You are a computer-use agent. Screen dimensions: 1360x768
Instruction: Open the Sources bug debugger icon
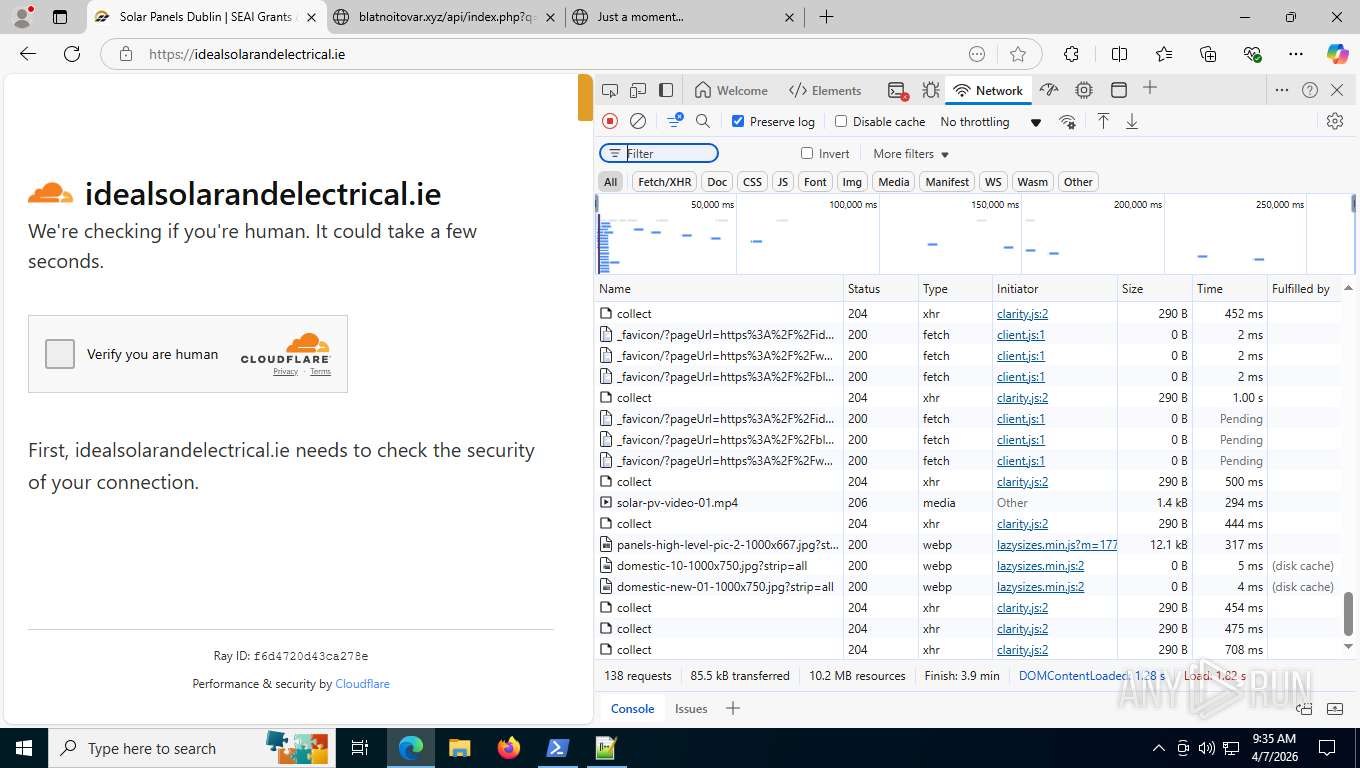[x=931, y=90]
